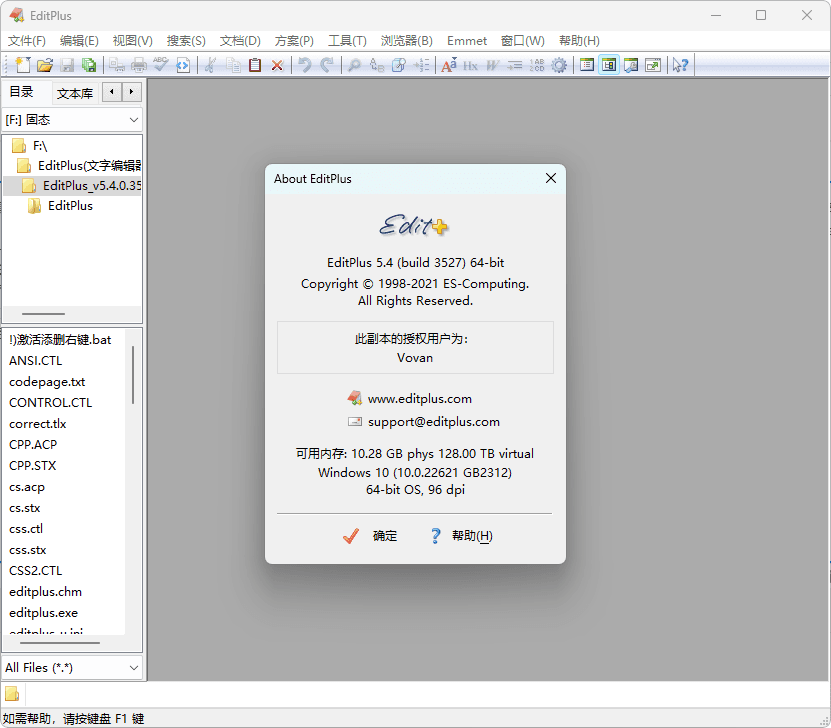Open Find with the magnifier icon
Image resolution: width=831 pixels, height=728 pixels.
point(354,65)
